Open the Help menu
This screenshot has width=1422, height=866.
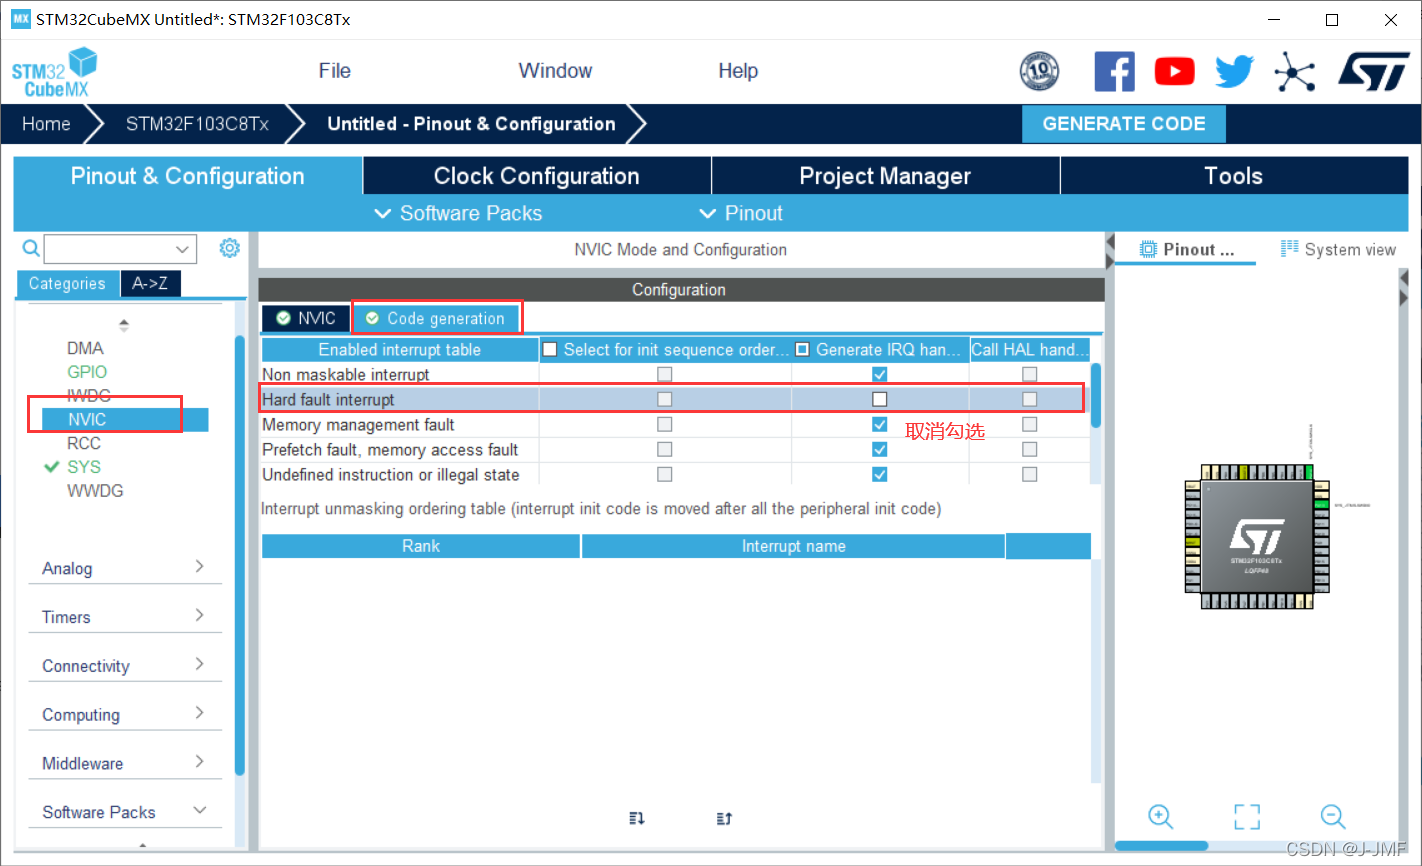coord(738,71)
